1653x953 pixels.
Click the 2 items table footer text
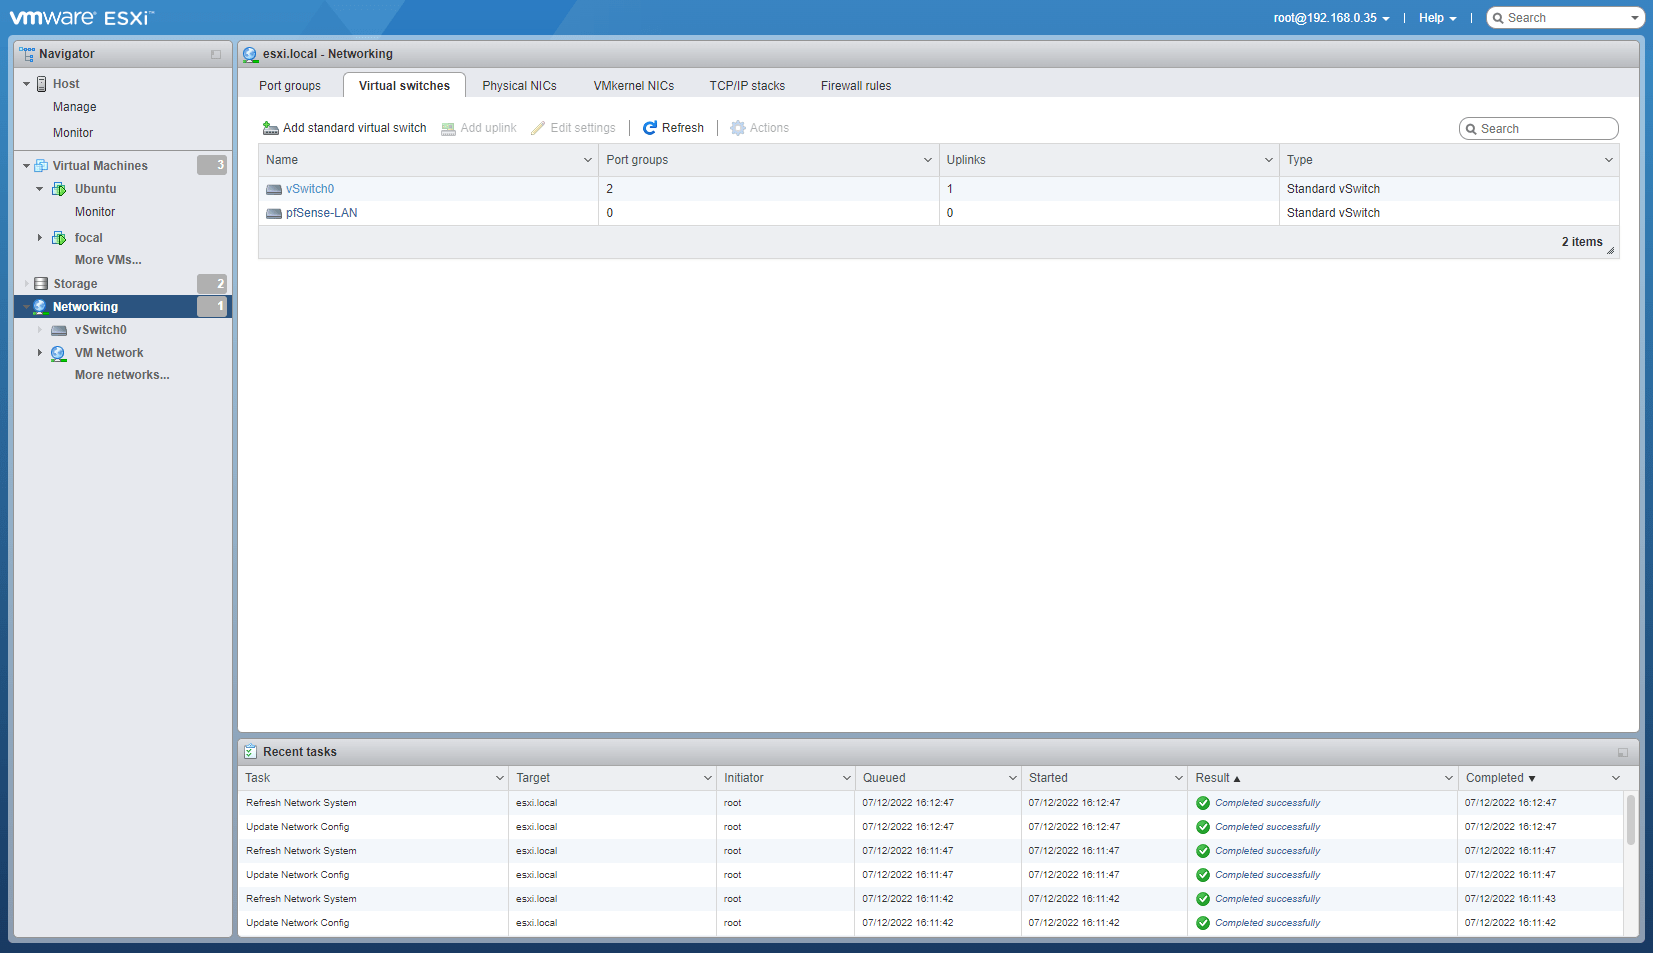pyautogui.click(x=1582, y=242)
